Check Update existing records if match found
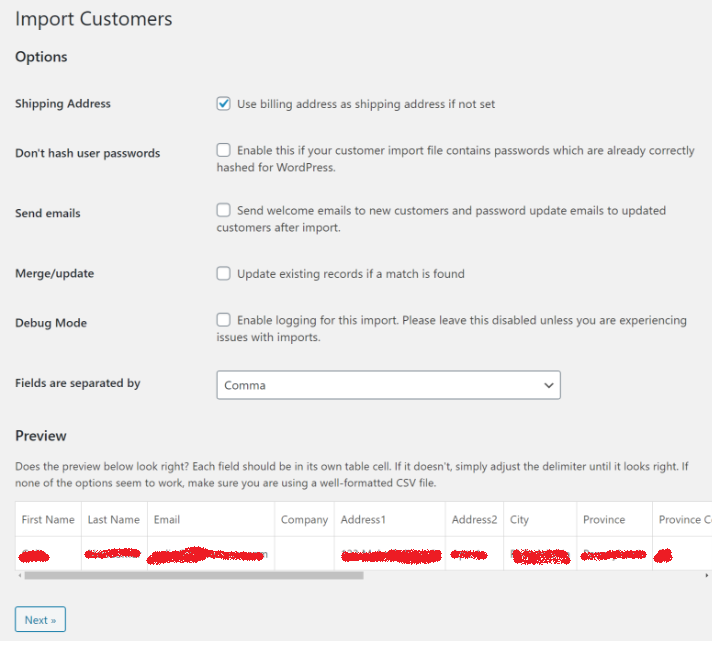This screenshot has width=712, height=655. pos(223,273)
